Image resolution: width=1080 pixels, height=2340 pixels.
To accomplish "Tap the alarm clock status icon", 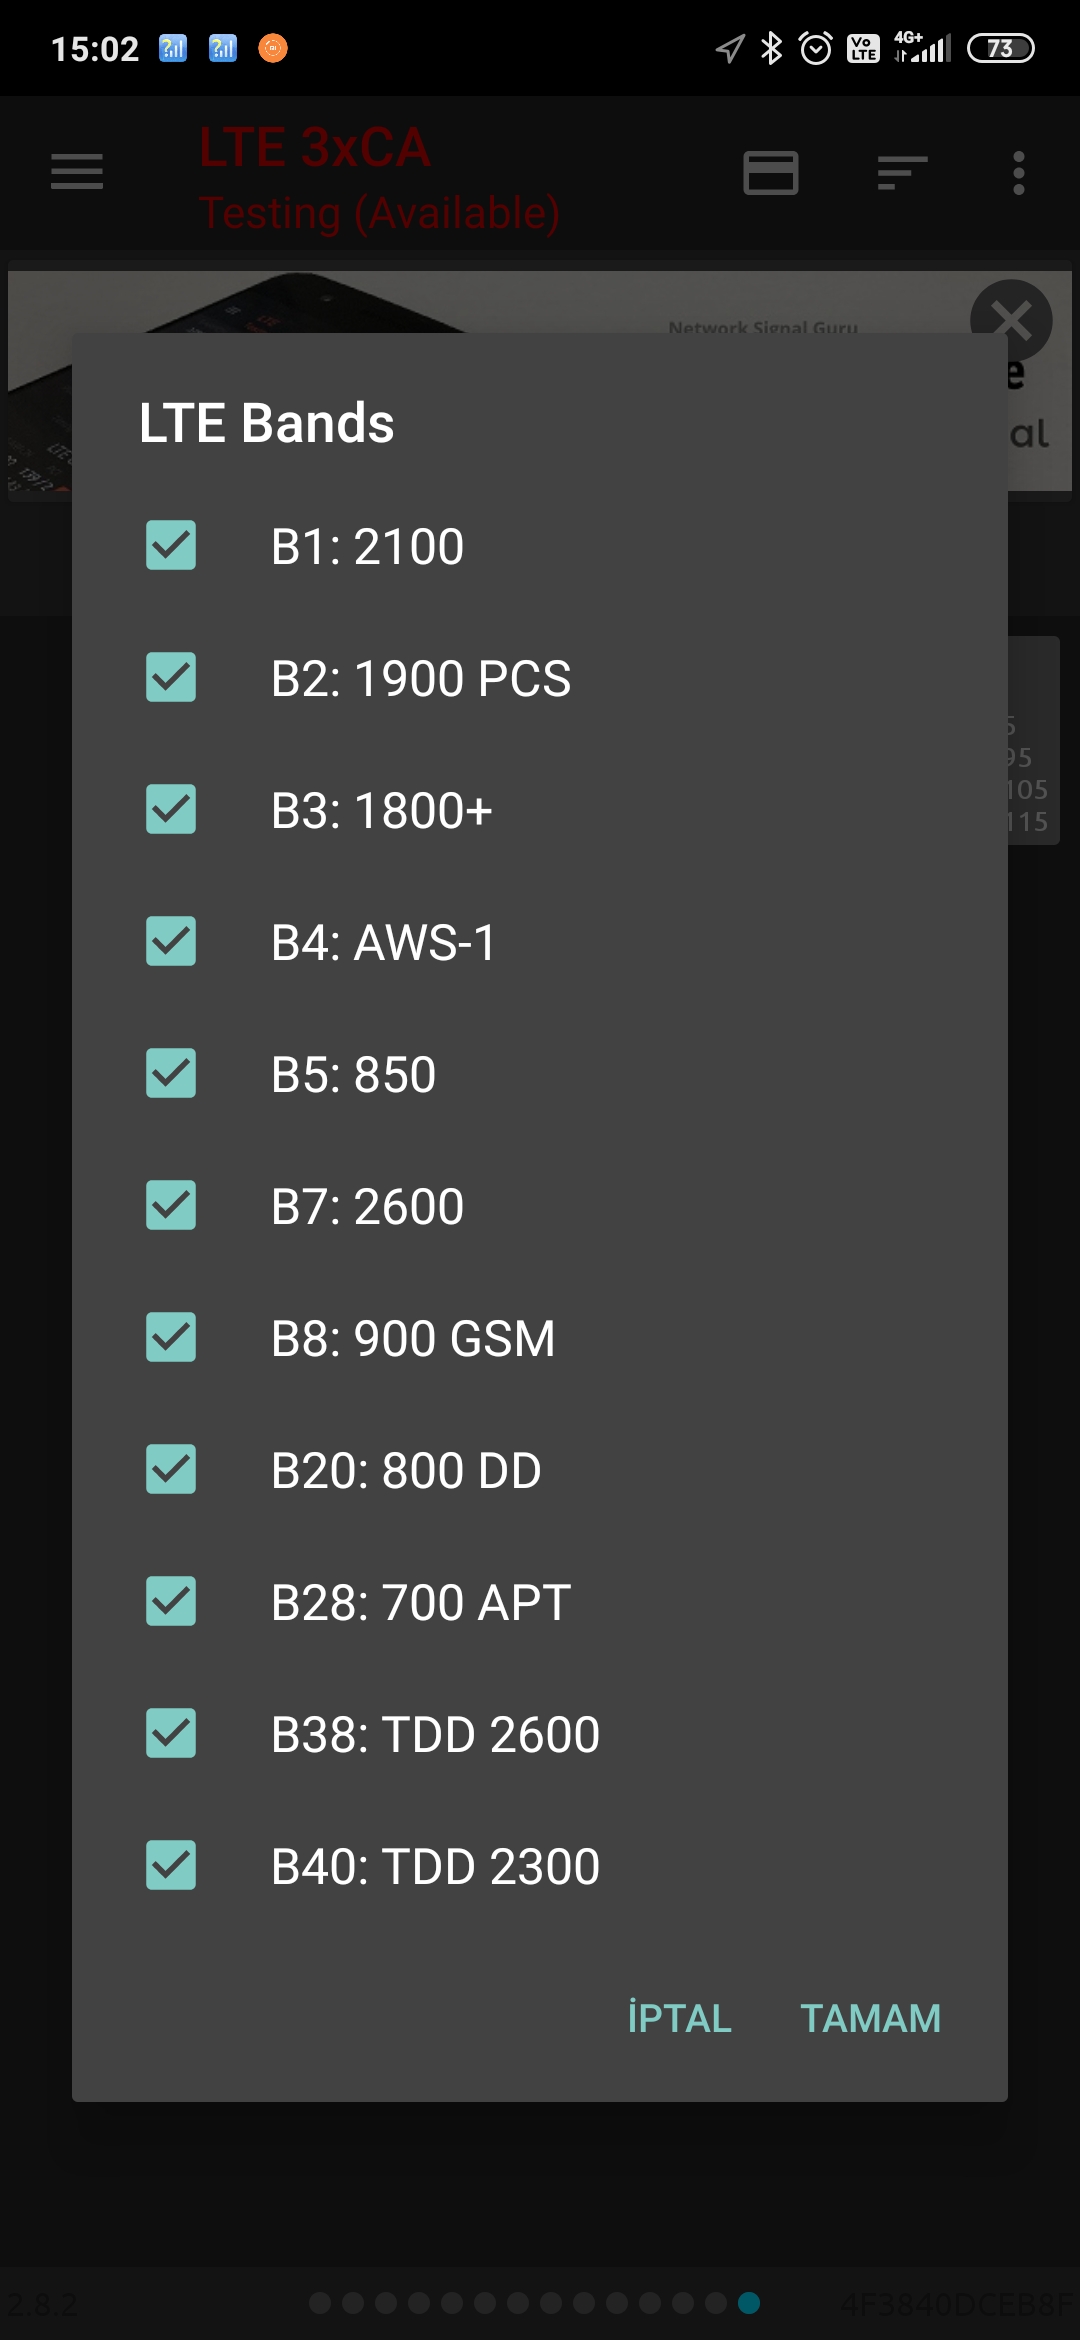I will click(816, 48).
